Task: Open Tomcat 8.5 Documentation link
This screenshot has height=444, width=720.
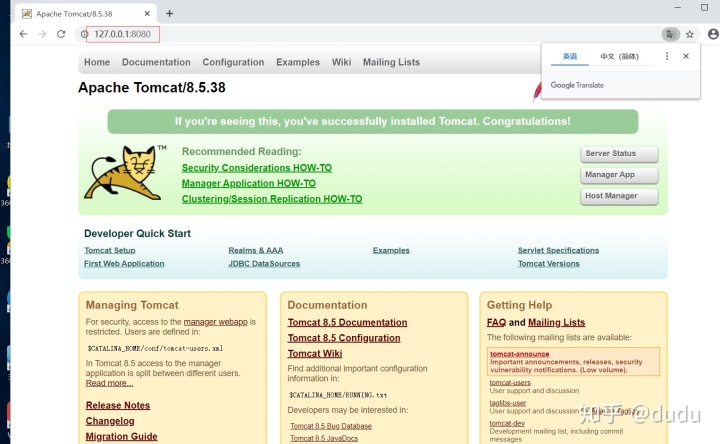Action: [348, 322]
